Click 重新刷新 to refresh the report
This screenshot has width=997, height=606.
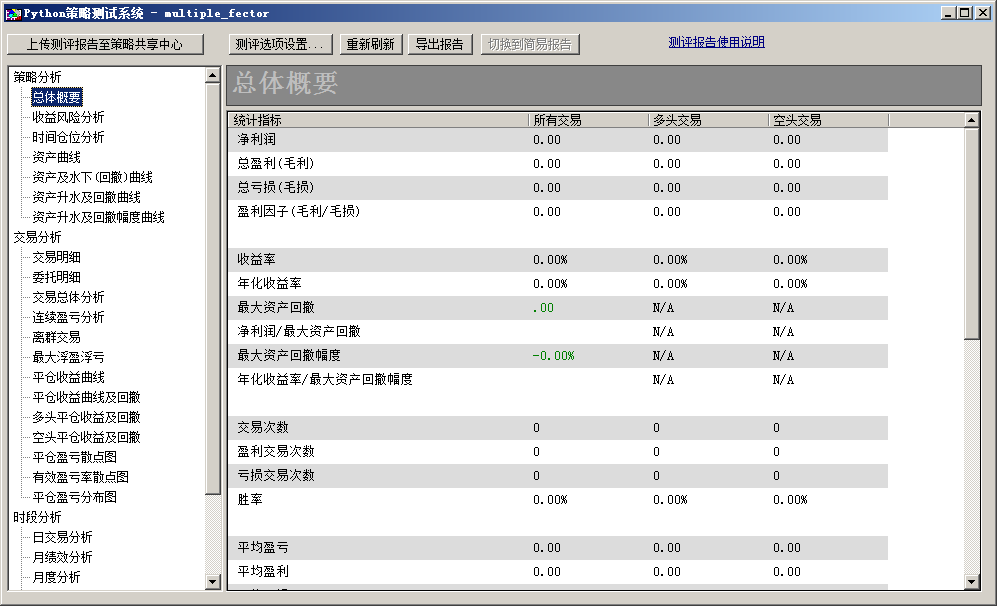[x=370, y=45]
